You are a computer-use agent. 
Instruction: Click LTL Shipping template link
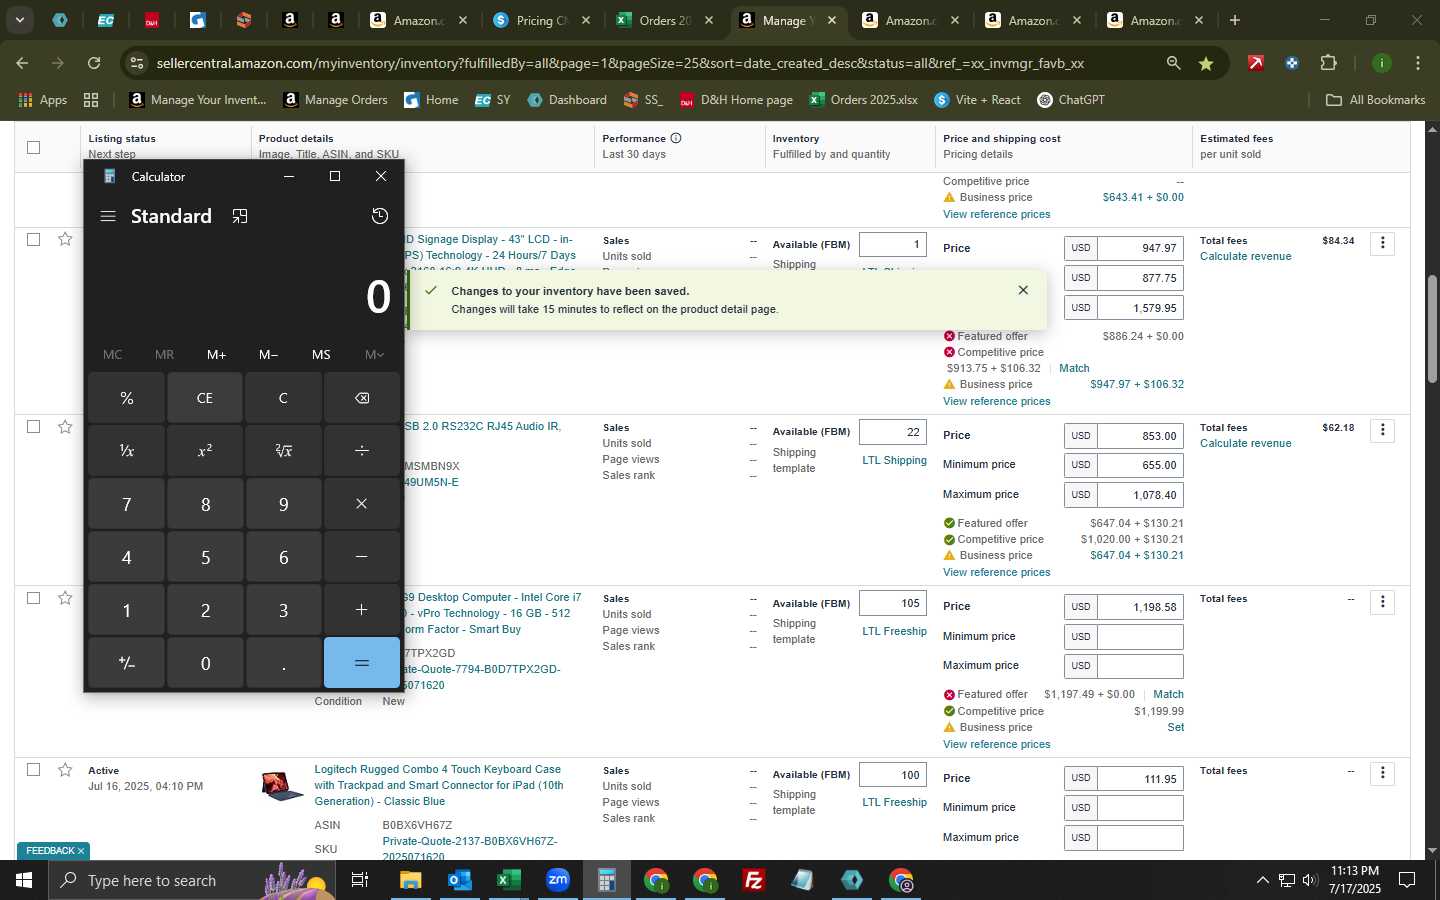coord(894,460)
